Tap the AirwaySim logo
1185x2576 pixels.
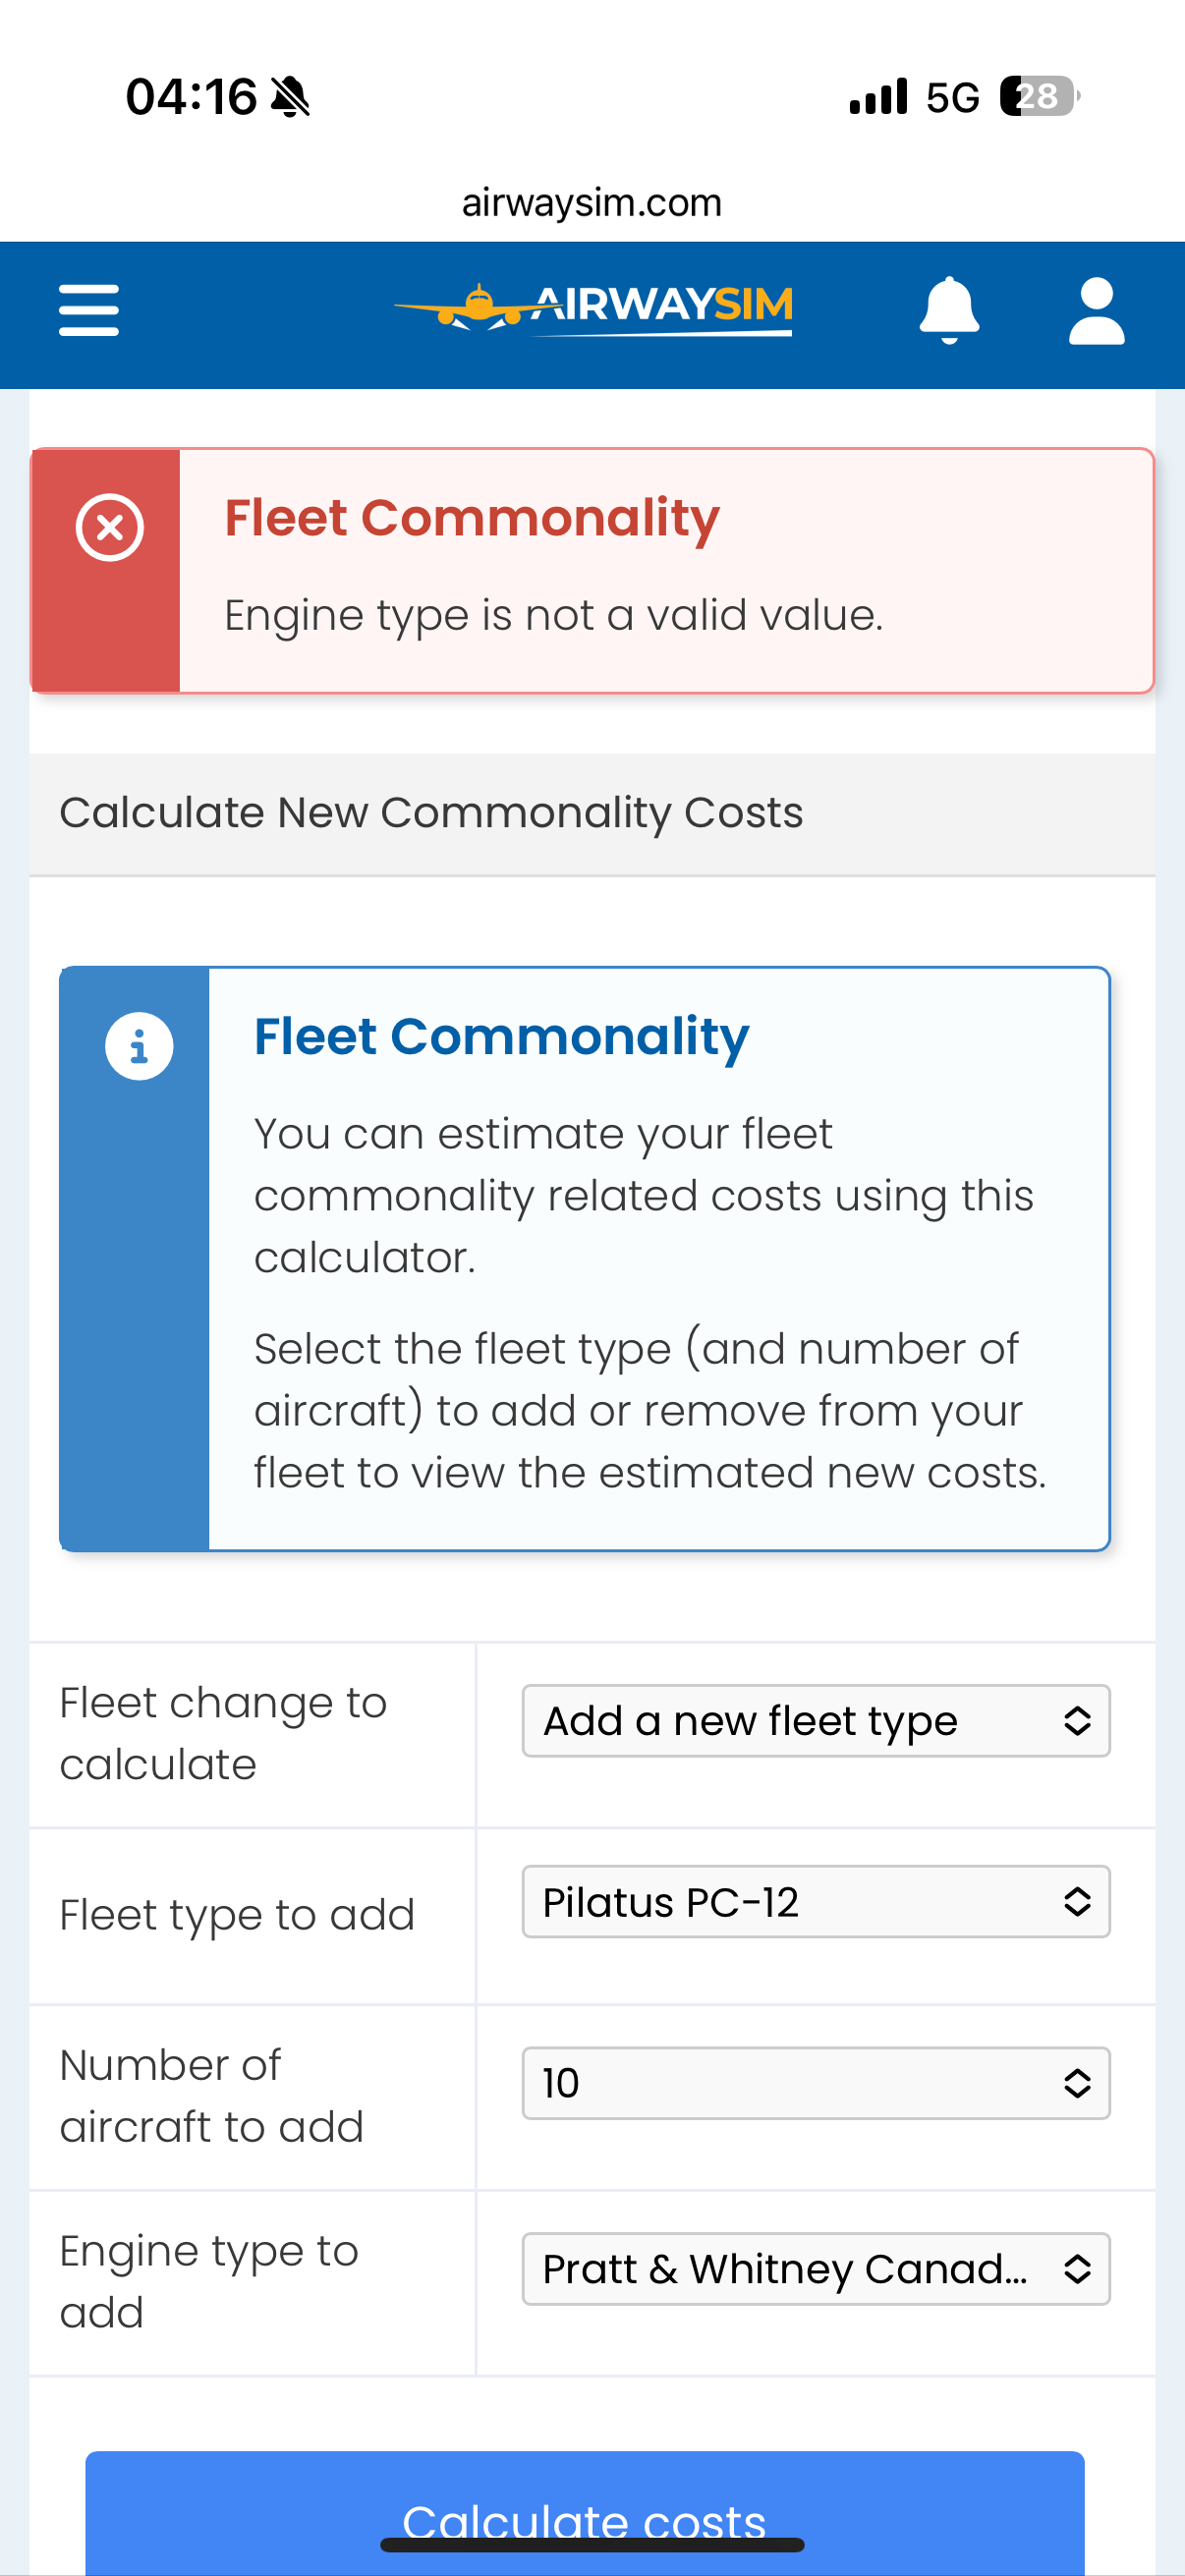tap(594, 308)
